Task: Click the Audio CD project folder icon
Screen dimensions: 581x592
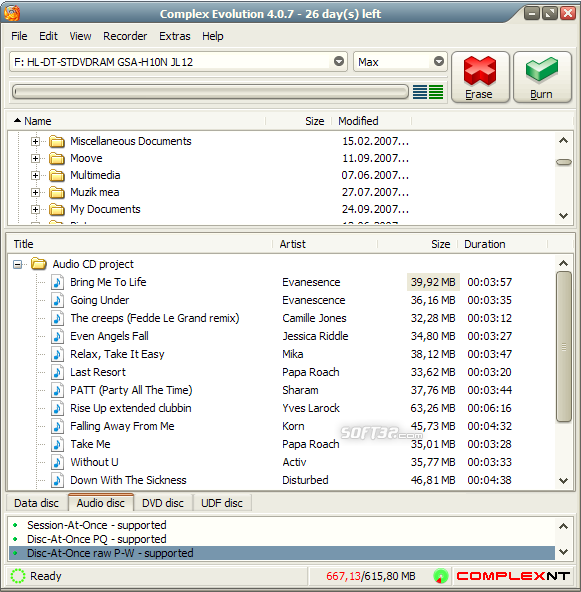Action: tap(39, 264)
